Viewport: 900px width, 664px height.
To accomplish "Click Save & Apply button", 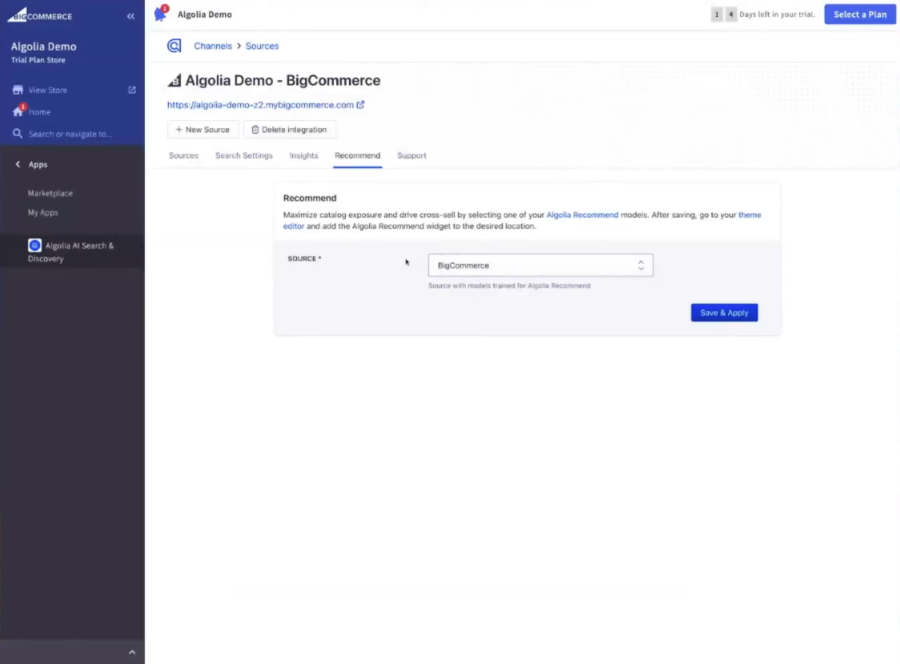I will (x=724, y=313).
